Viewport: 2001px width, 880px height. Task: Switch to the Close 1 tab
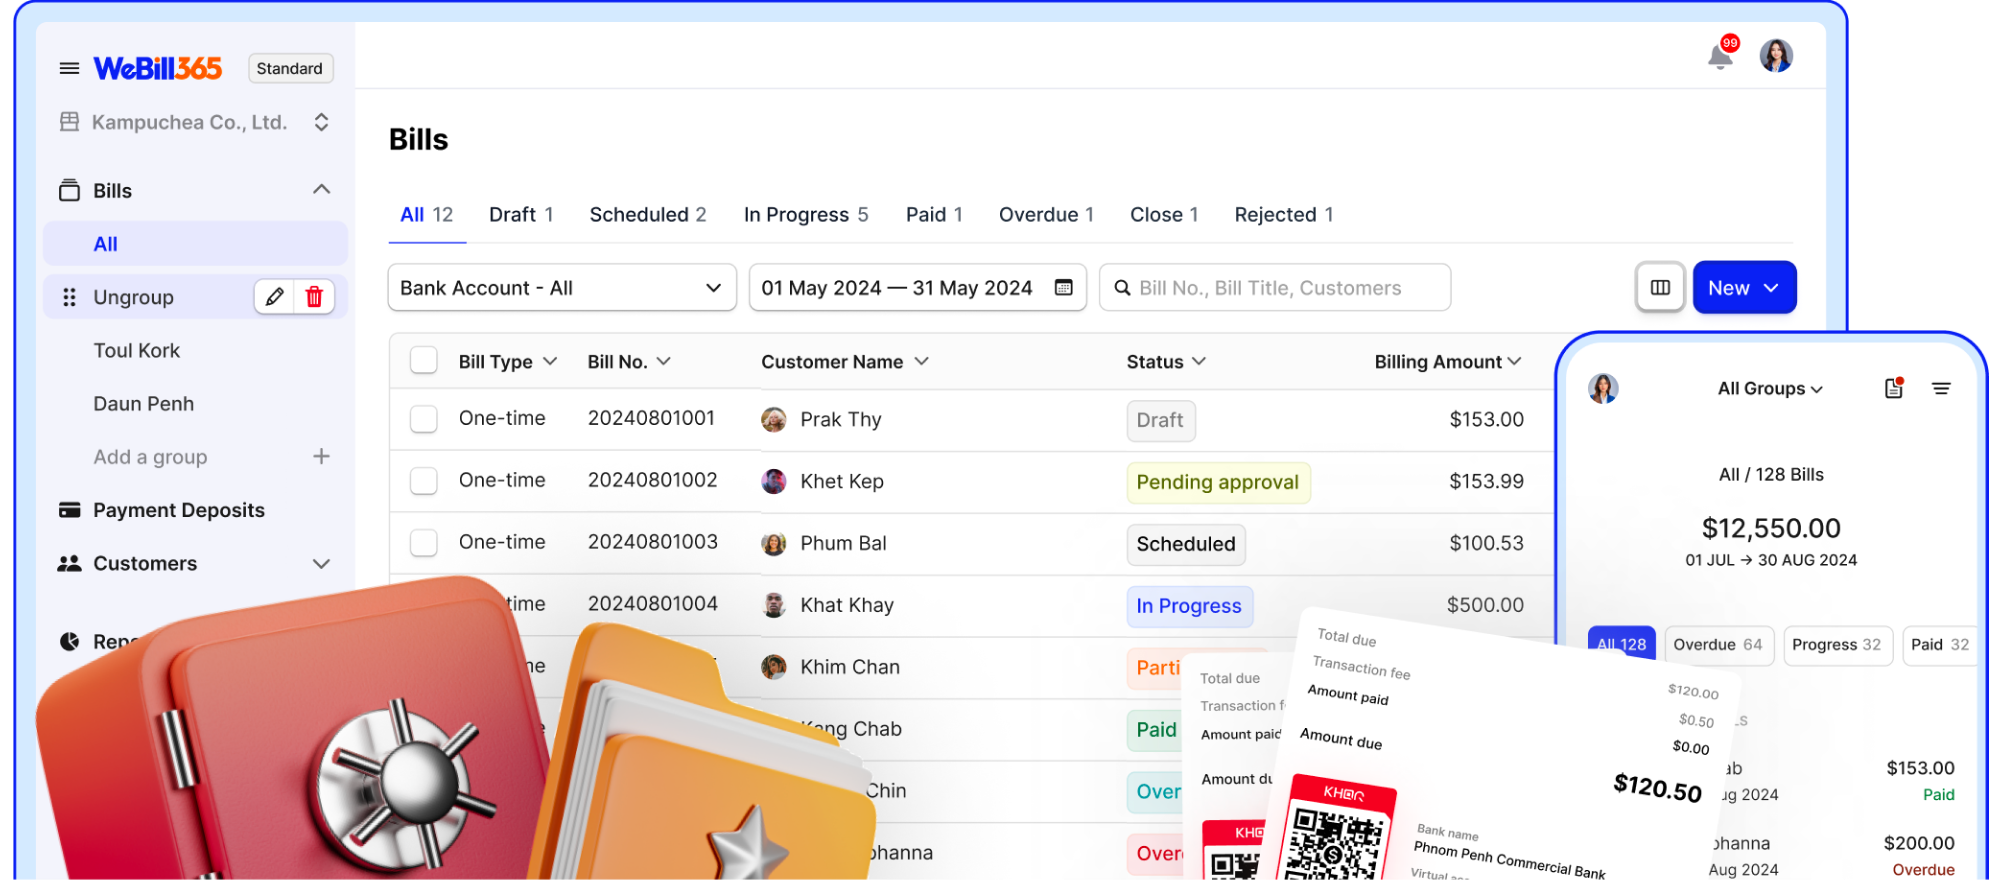[1164, 215]
